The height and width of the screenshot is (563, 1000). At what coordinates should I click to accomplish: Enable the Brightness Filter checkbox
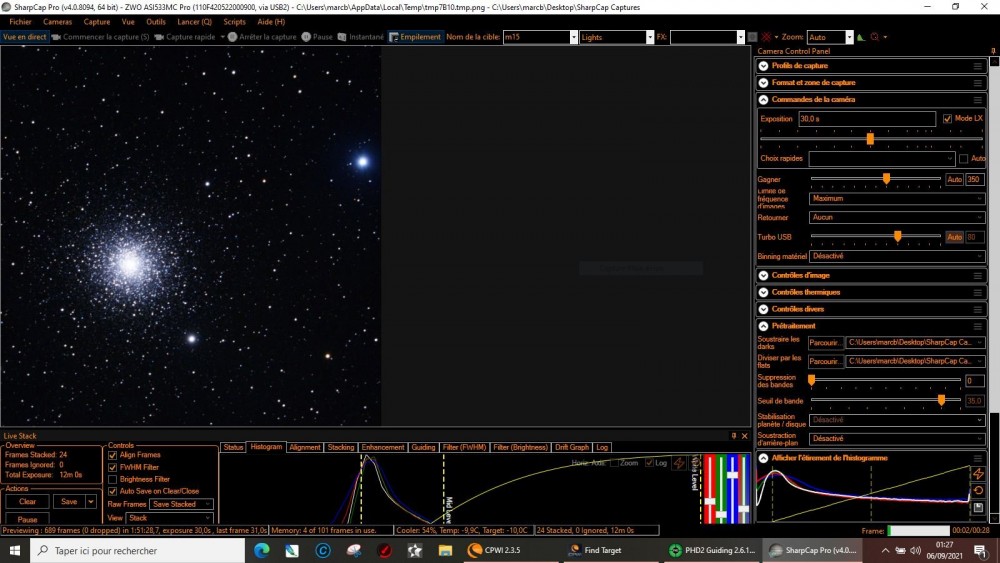[113, 479]
